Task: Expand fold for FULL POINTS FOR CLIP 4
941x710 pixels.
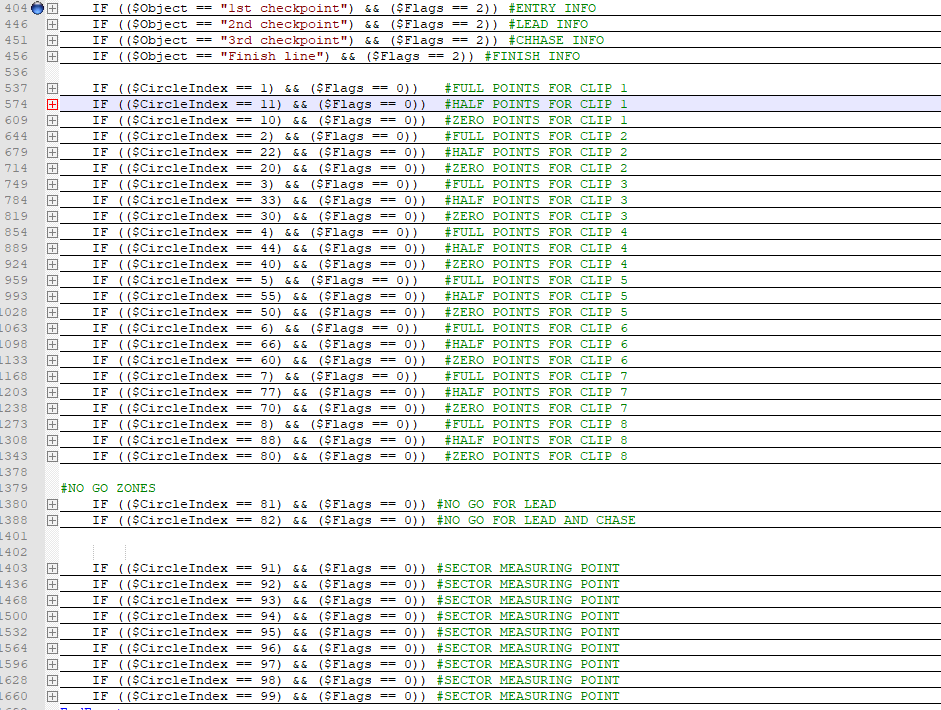Action: coord(52,232)
